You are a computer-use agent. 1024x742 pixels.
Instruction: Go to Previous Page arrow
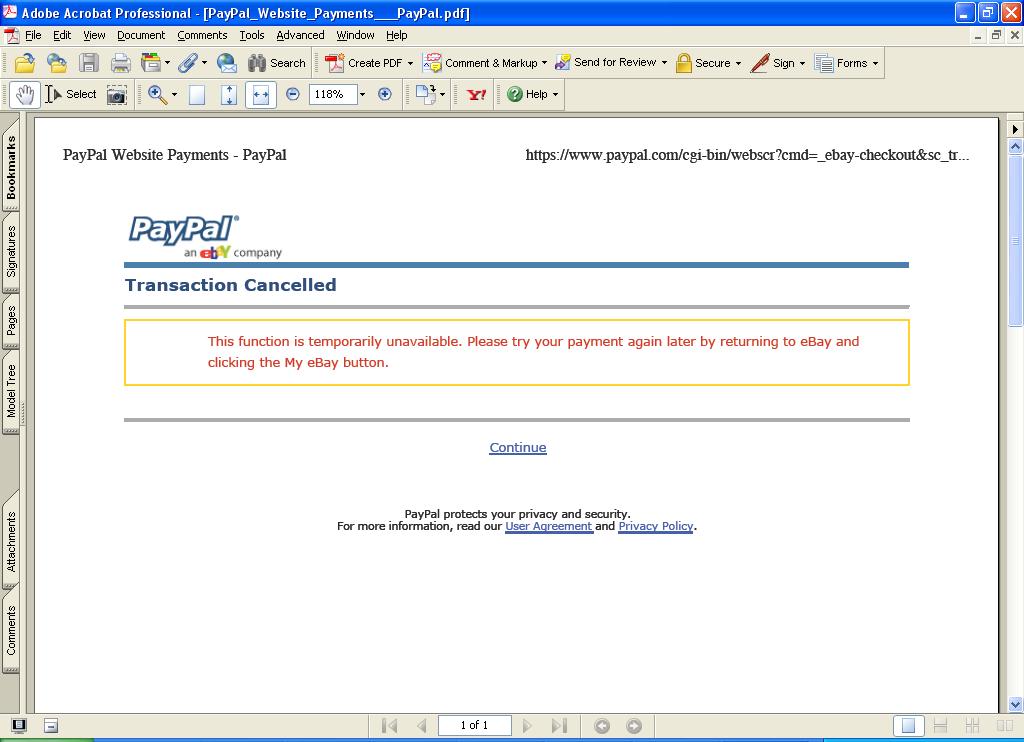[421, 726]
